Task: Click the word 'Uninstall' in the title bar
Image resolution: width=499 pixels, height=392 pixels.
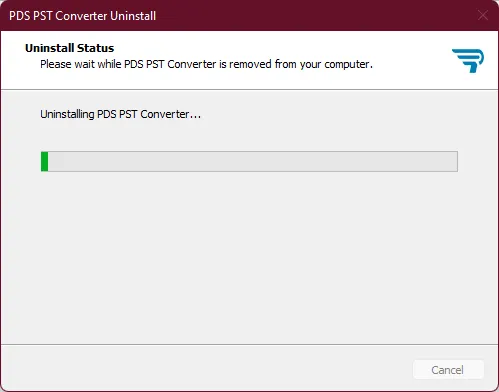Action: coord(133,16)
